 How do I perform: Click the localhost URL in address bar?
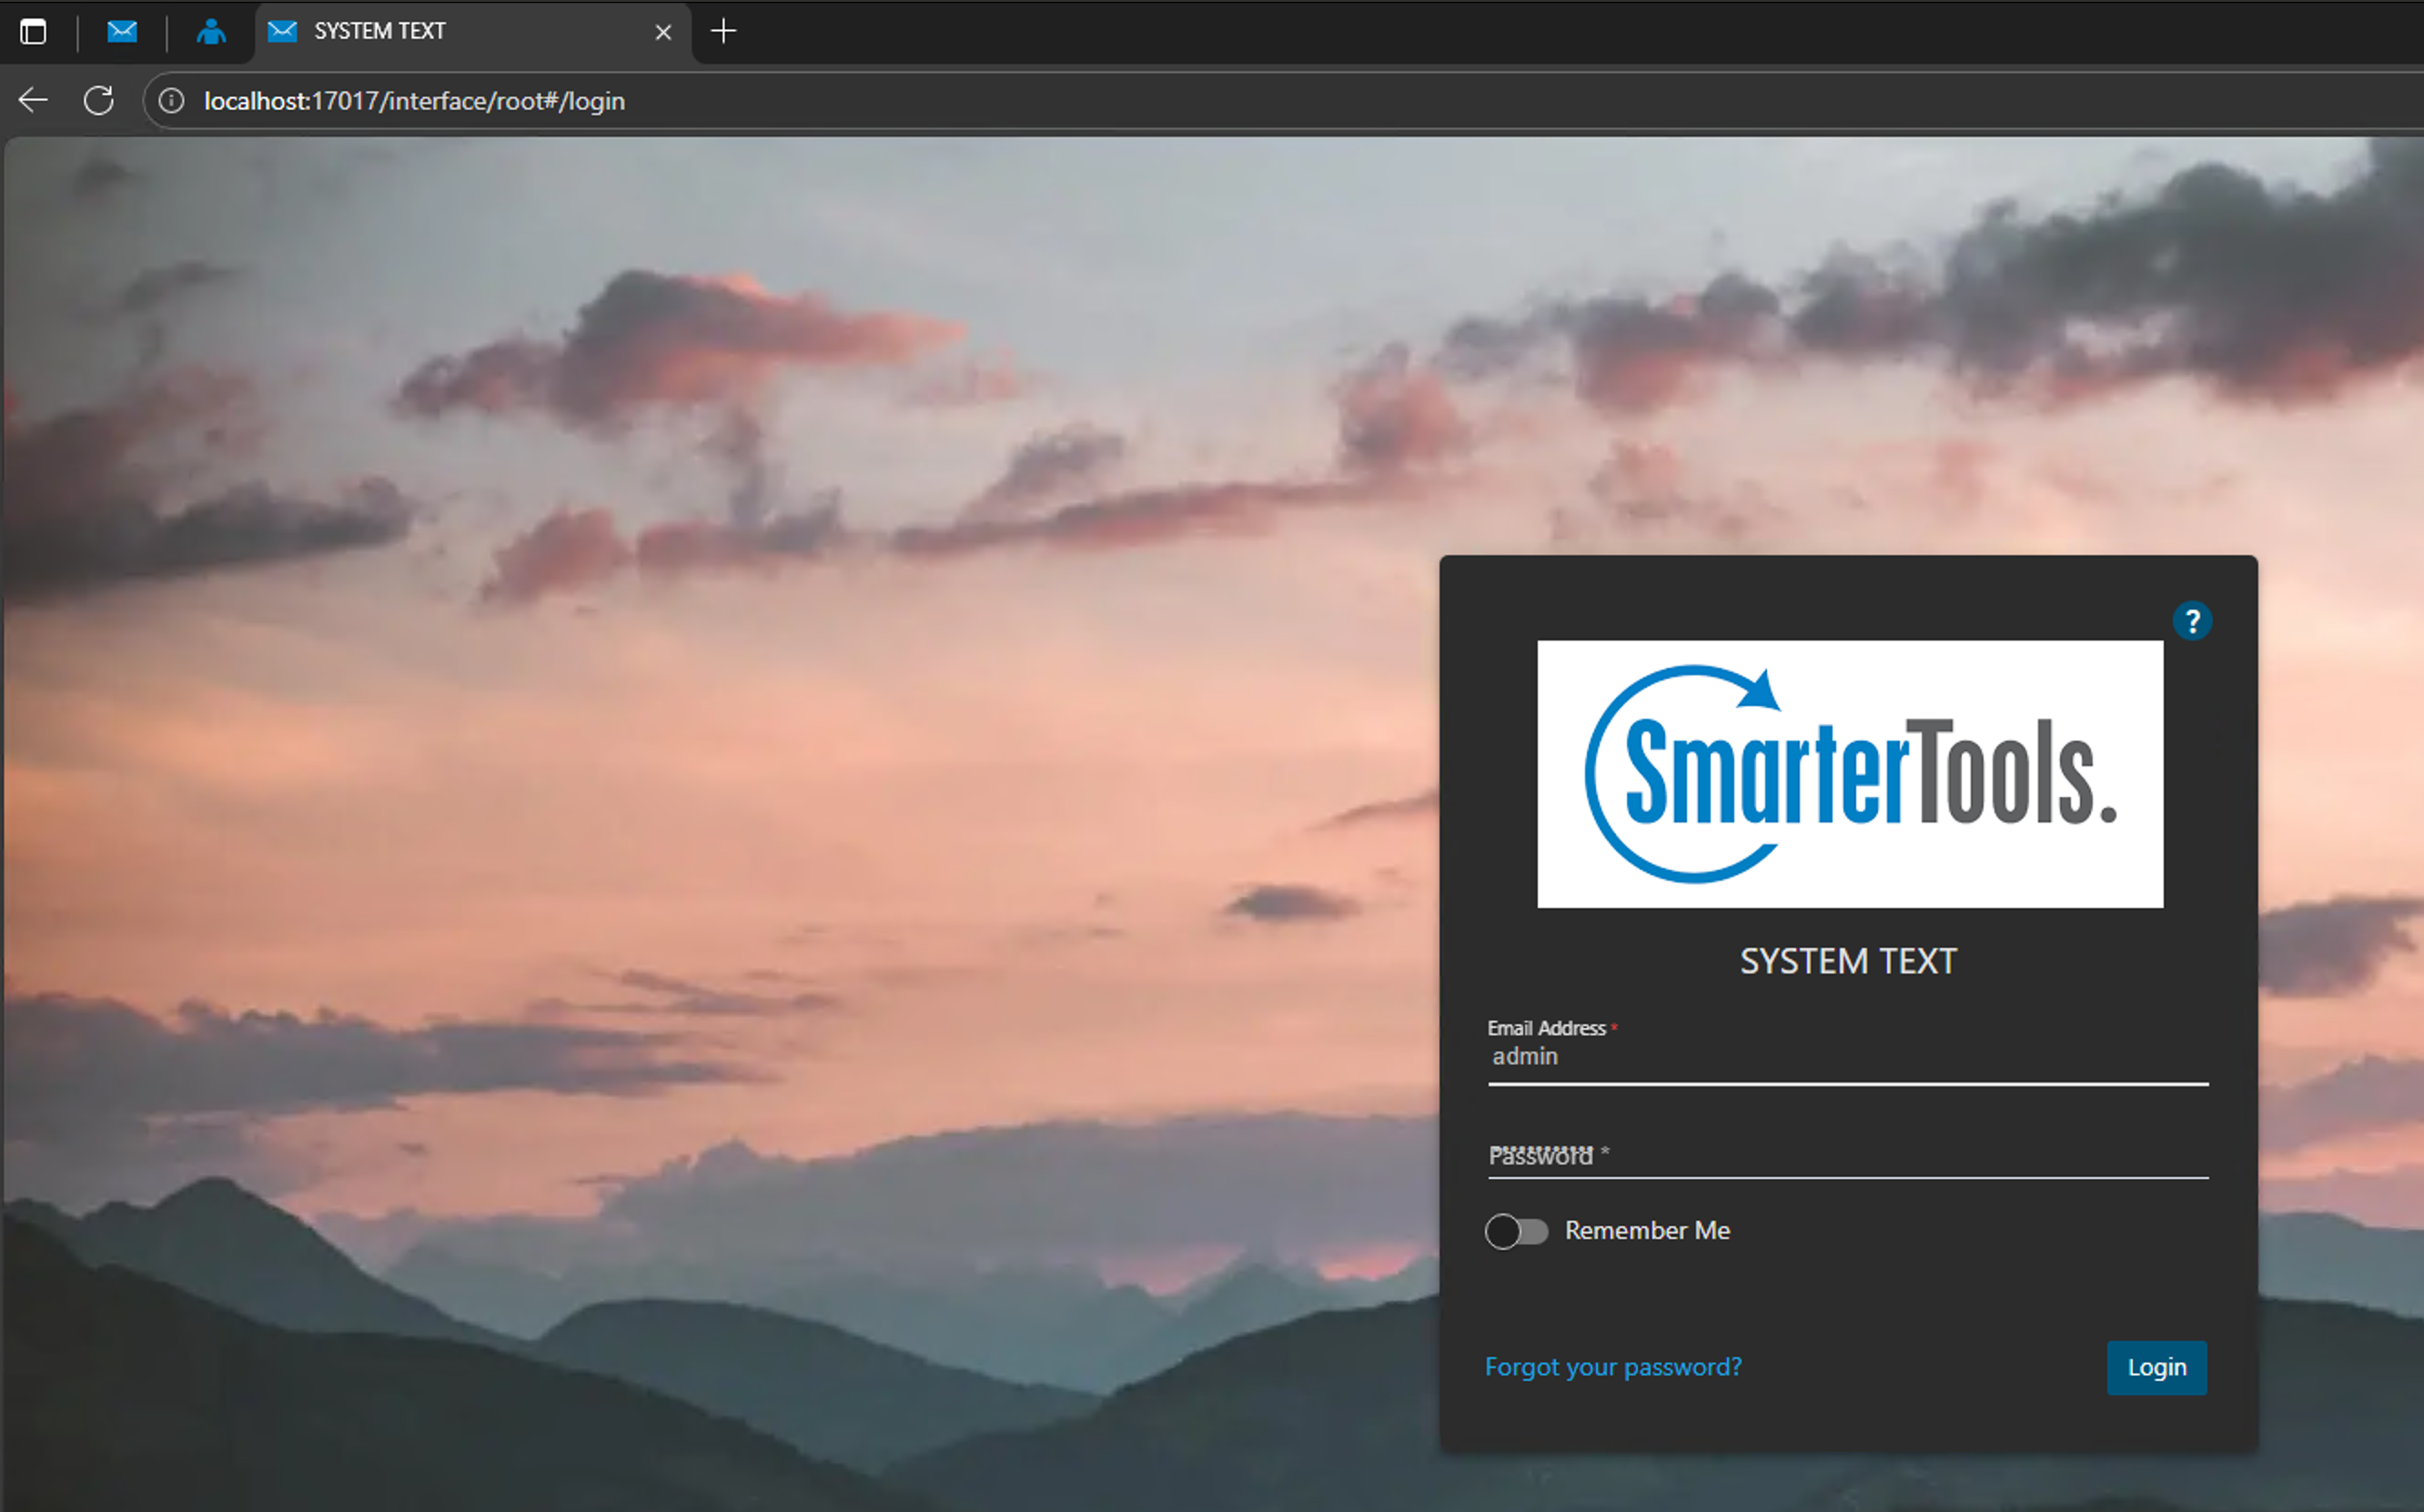[x=414, y=101]
